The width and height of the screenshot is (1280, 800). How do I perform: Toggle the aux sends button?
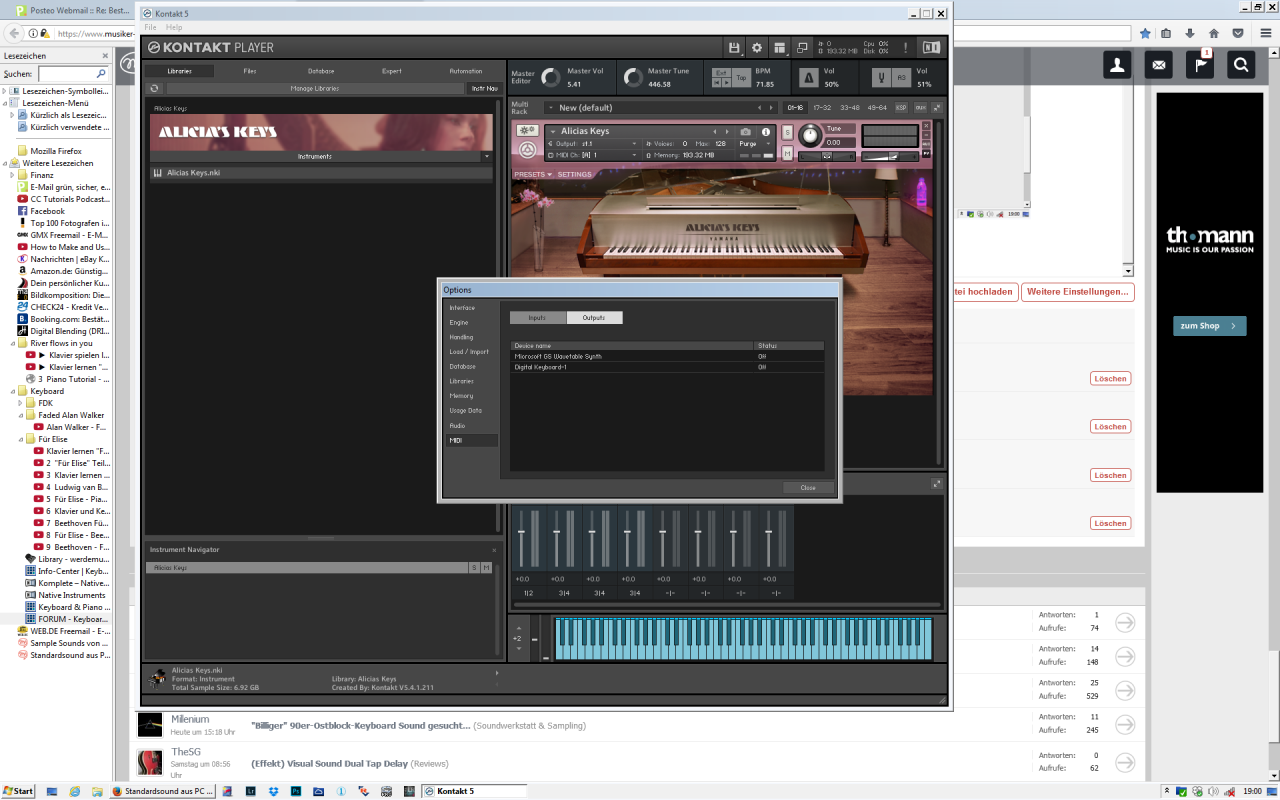click(x=919, y=108)
